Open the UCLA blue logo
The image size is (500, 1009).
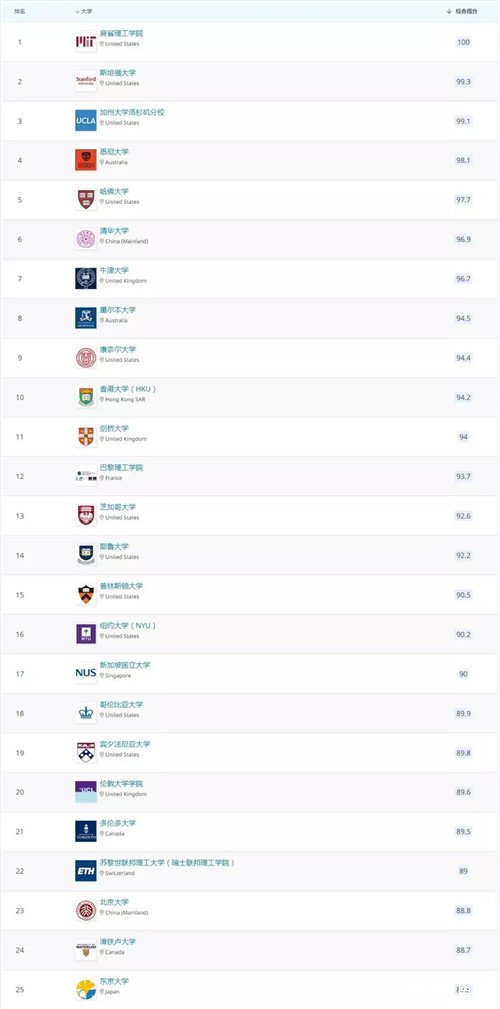click(x=86, y=120)
